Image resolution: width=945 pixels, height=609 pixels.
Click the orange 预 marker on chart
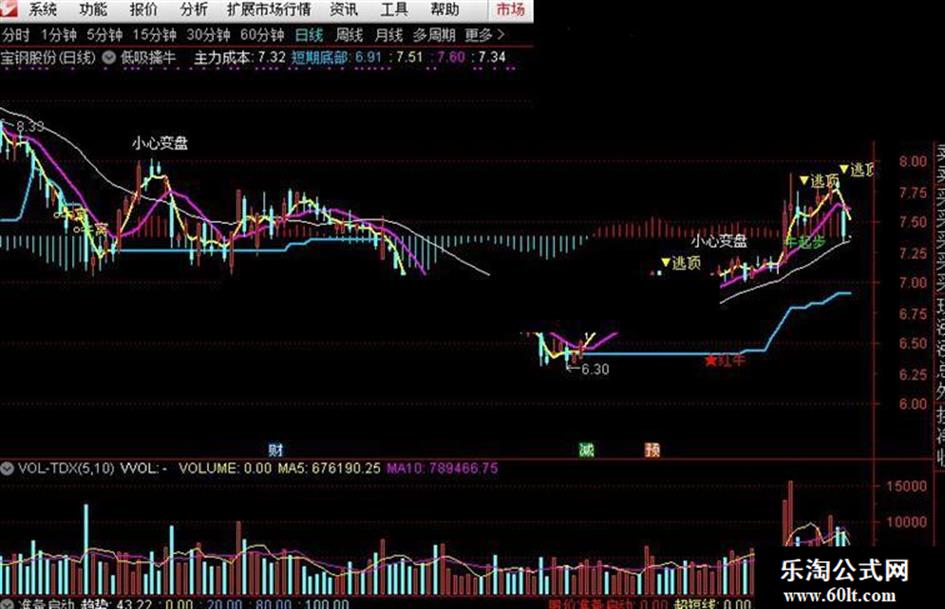[652, 450]
